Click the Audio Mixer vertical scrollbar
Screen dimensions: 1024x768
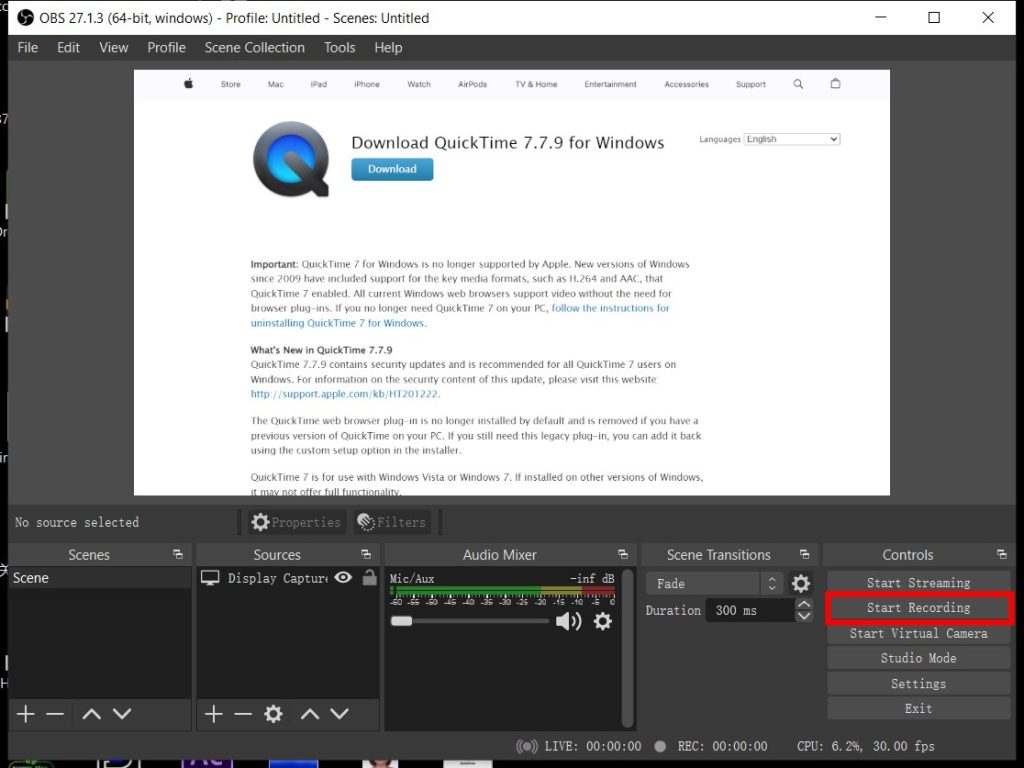pos(628,647)
